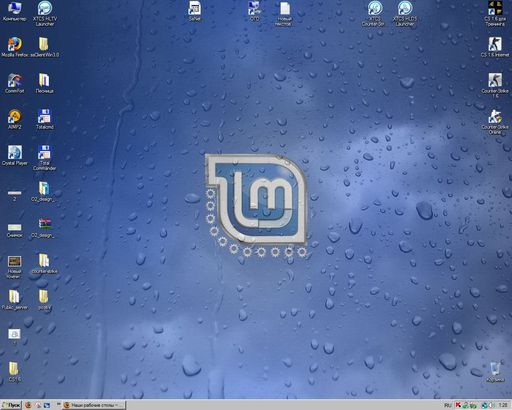This screenshot has width=512, height=410.
Task: Select the XTCS HLDS Launcher icon
Action: click(405, 13)
